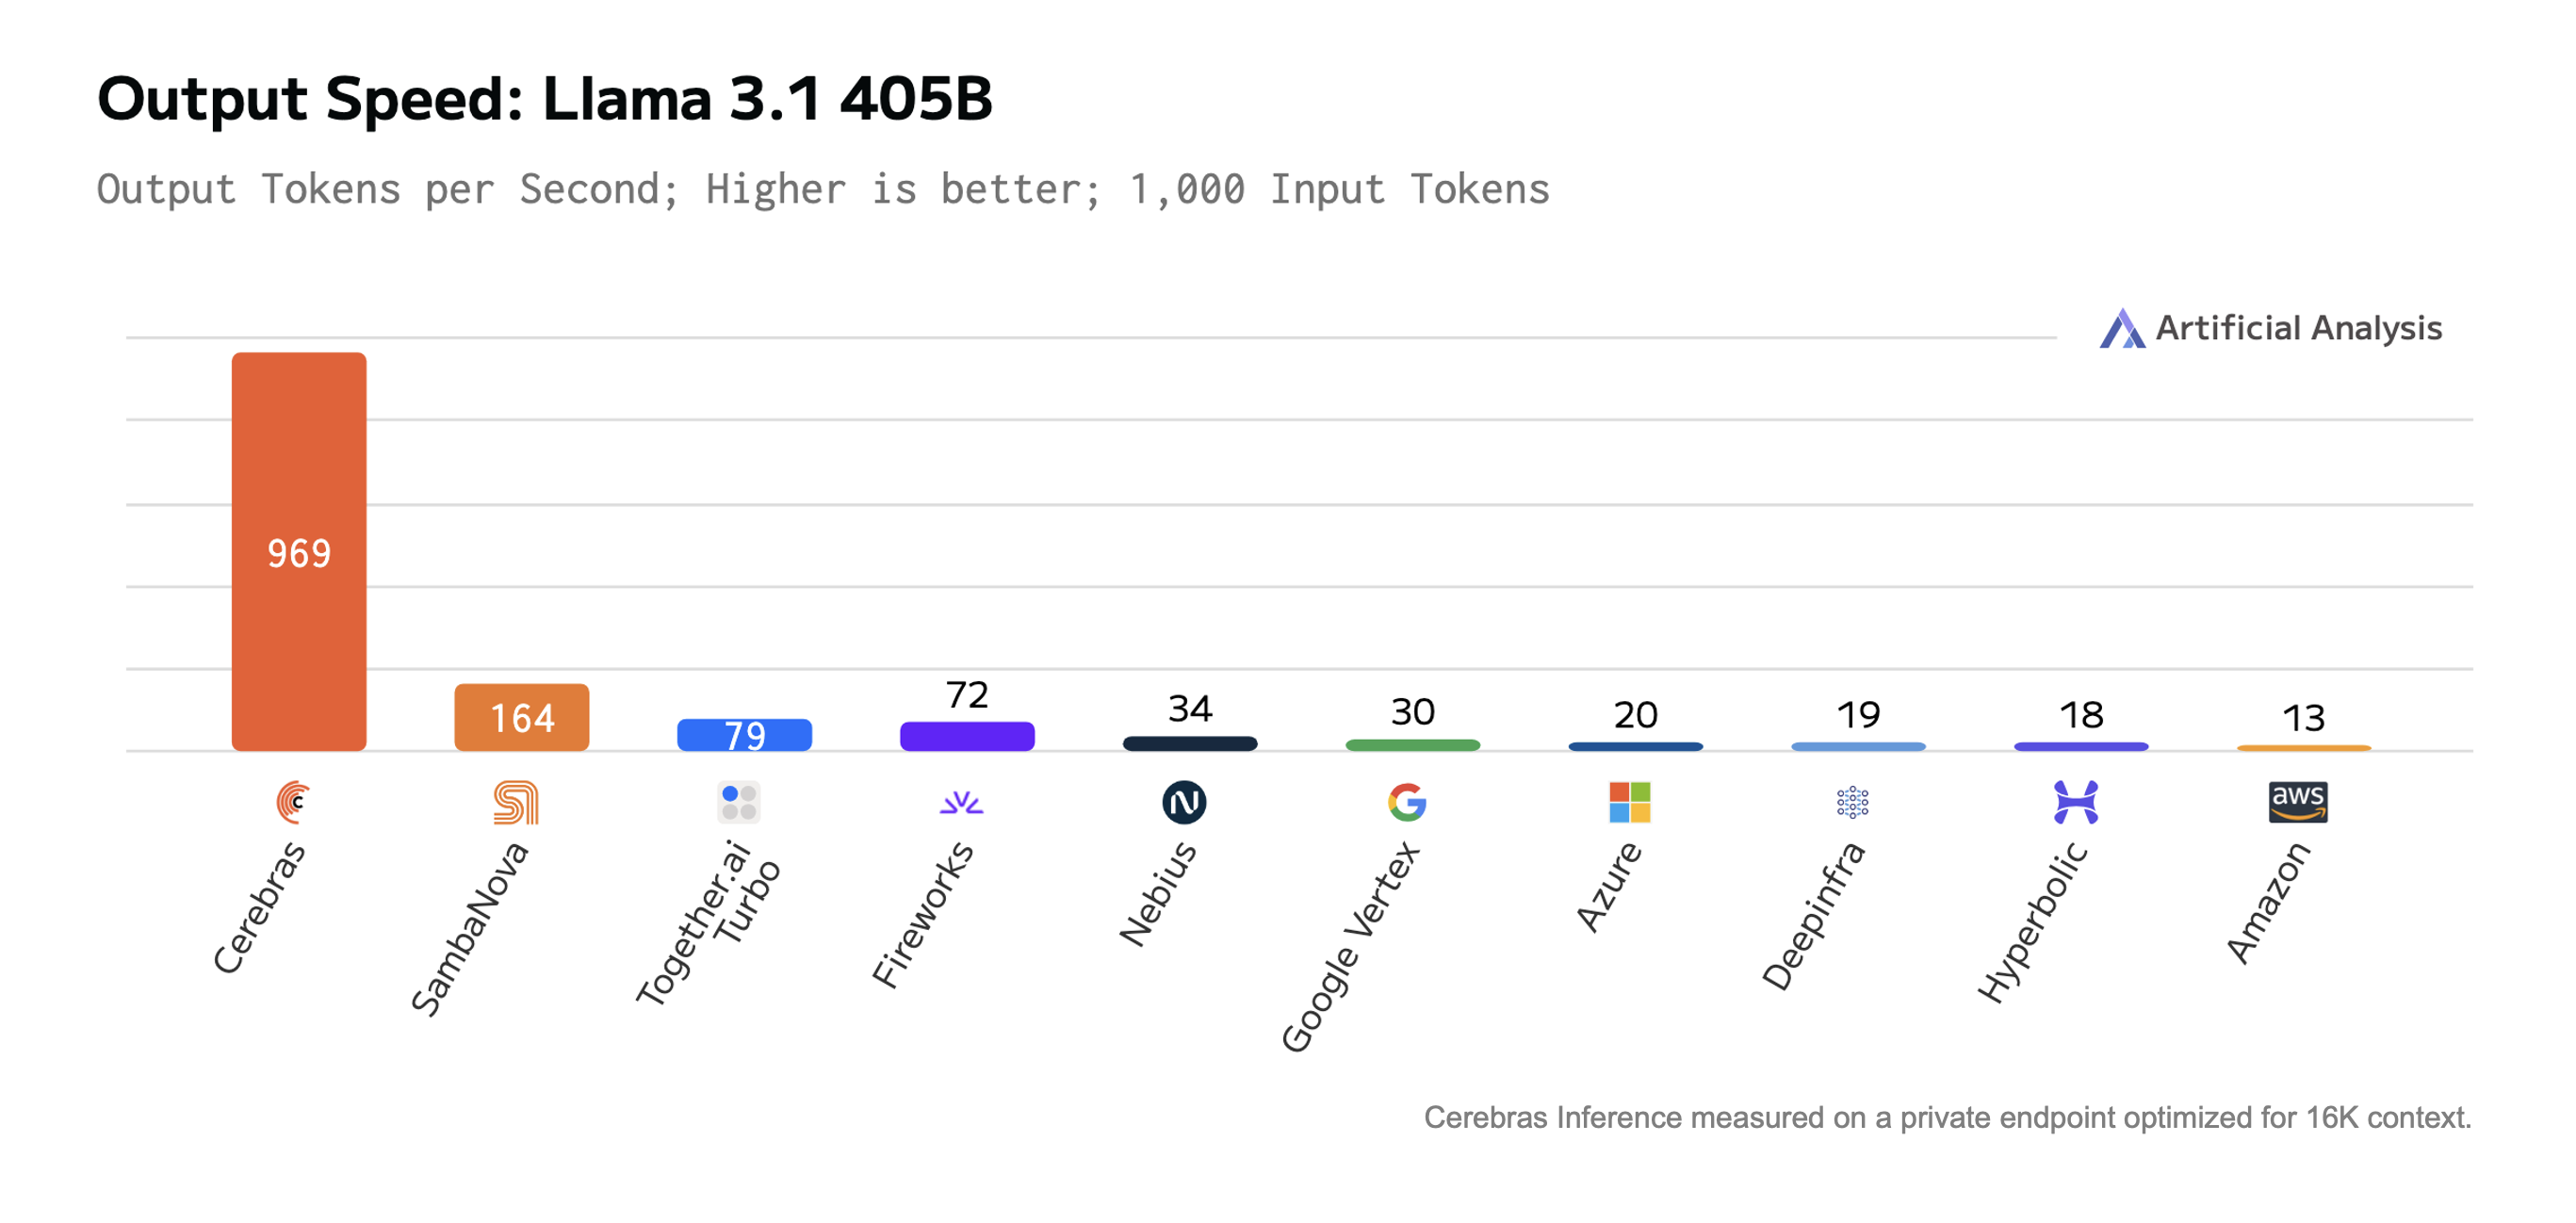Image resolution: width=2576 pixels, height=1223 pixels.
Task: Click the Google Vertex axis label
Action: point(1350,948)
